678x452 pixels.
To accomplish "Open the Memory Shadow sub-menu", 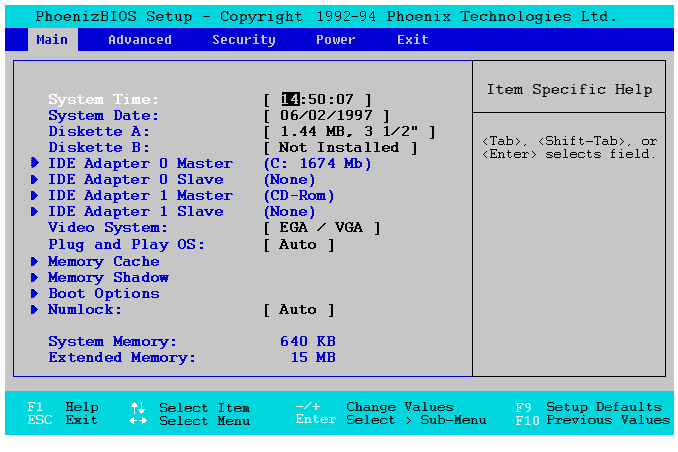I will 108,278.
